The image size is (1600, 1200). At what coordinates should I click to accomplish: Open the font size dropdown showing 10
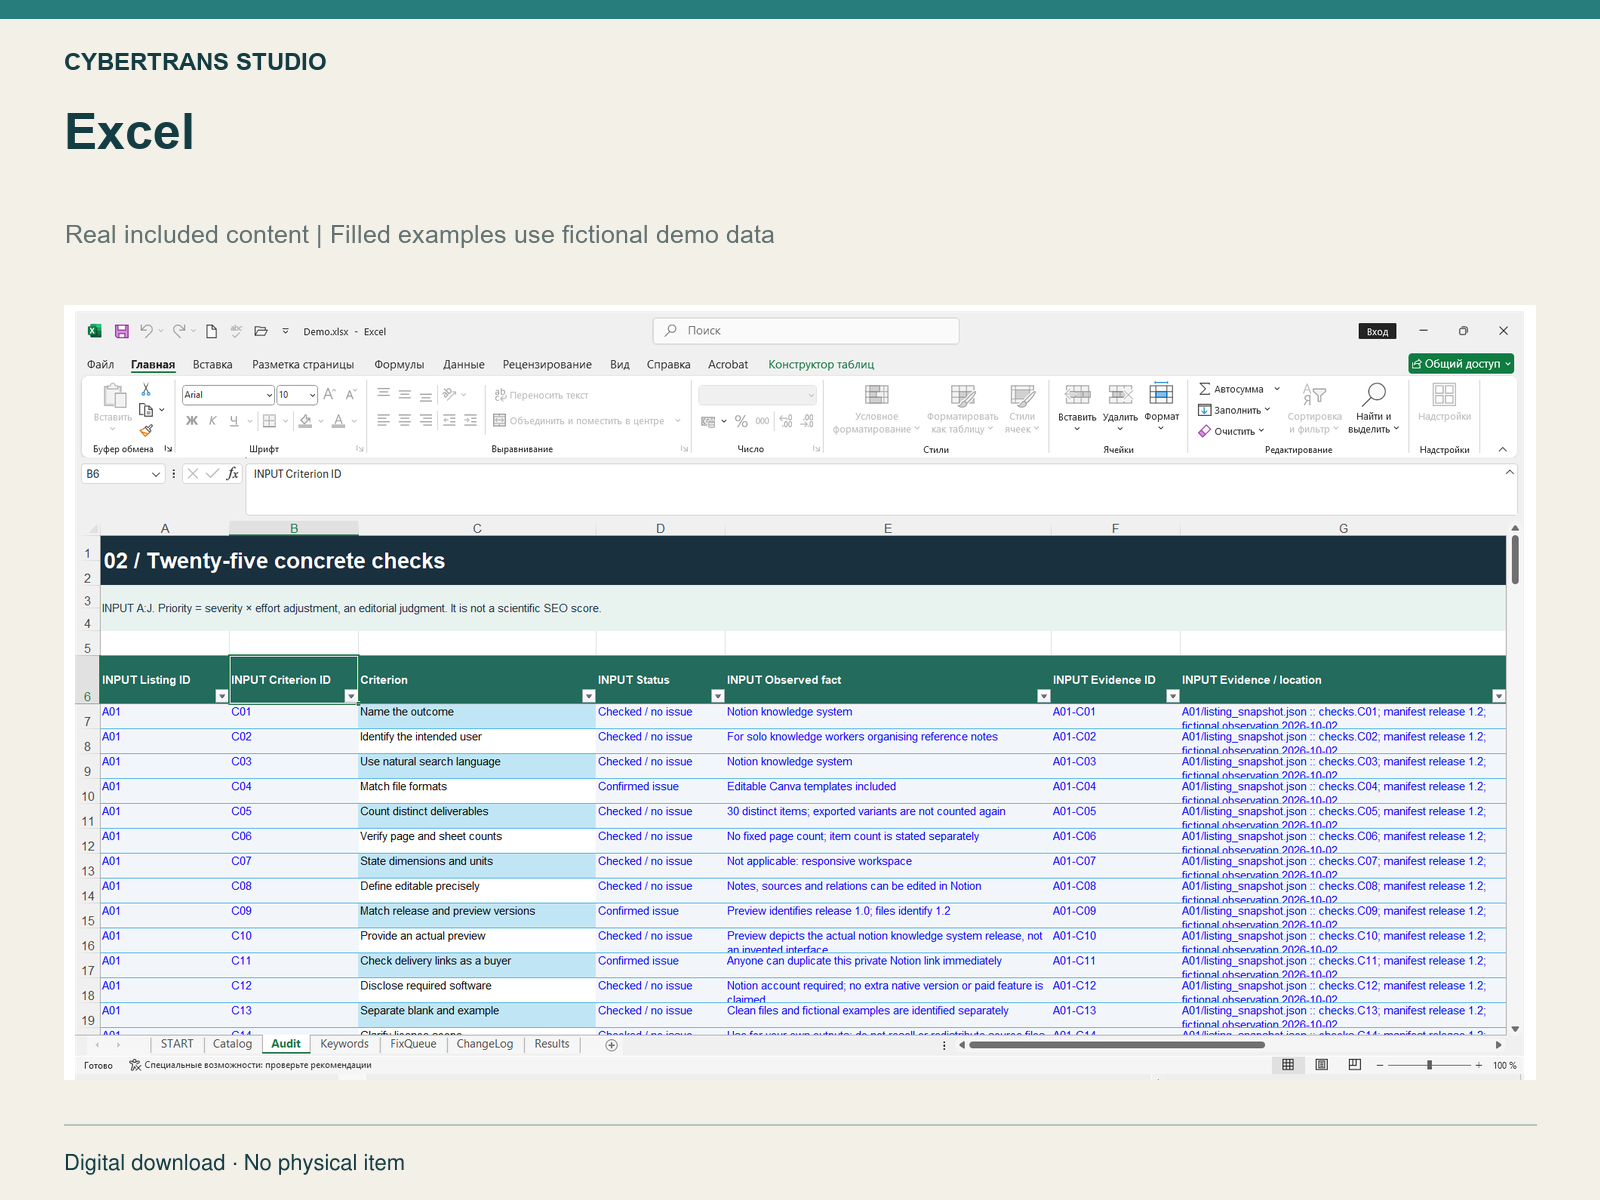click(x=312, y=395)
